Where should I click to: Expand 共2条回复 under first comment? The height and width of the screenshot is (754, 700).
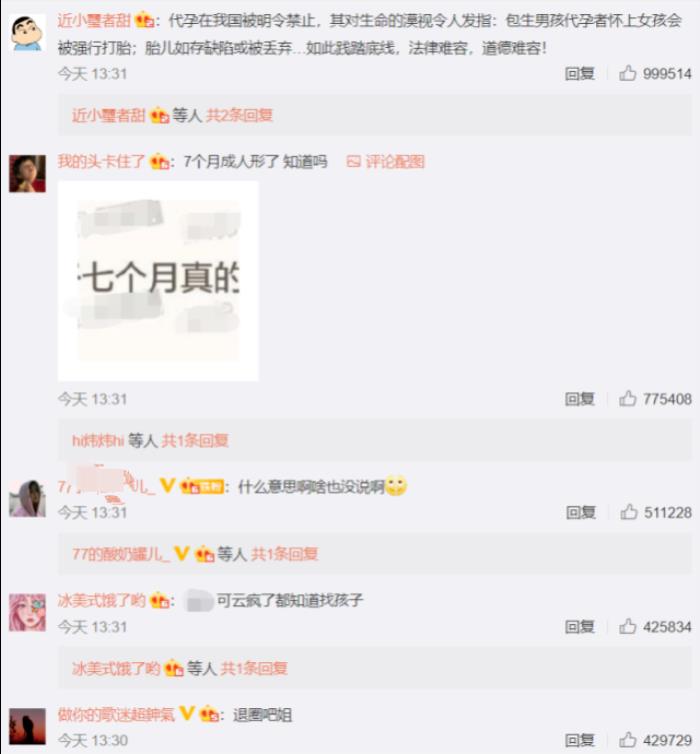[239, 115]
